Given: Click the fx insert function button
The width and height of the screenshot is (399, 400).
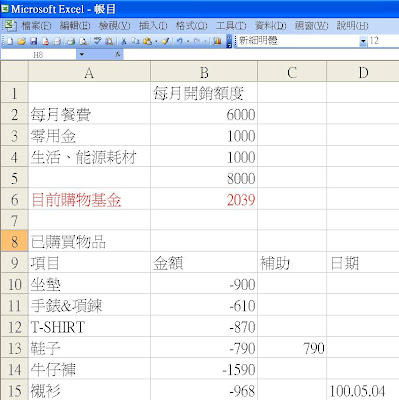Looking at the screenshot, I should [118, 54].
